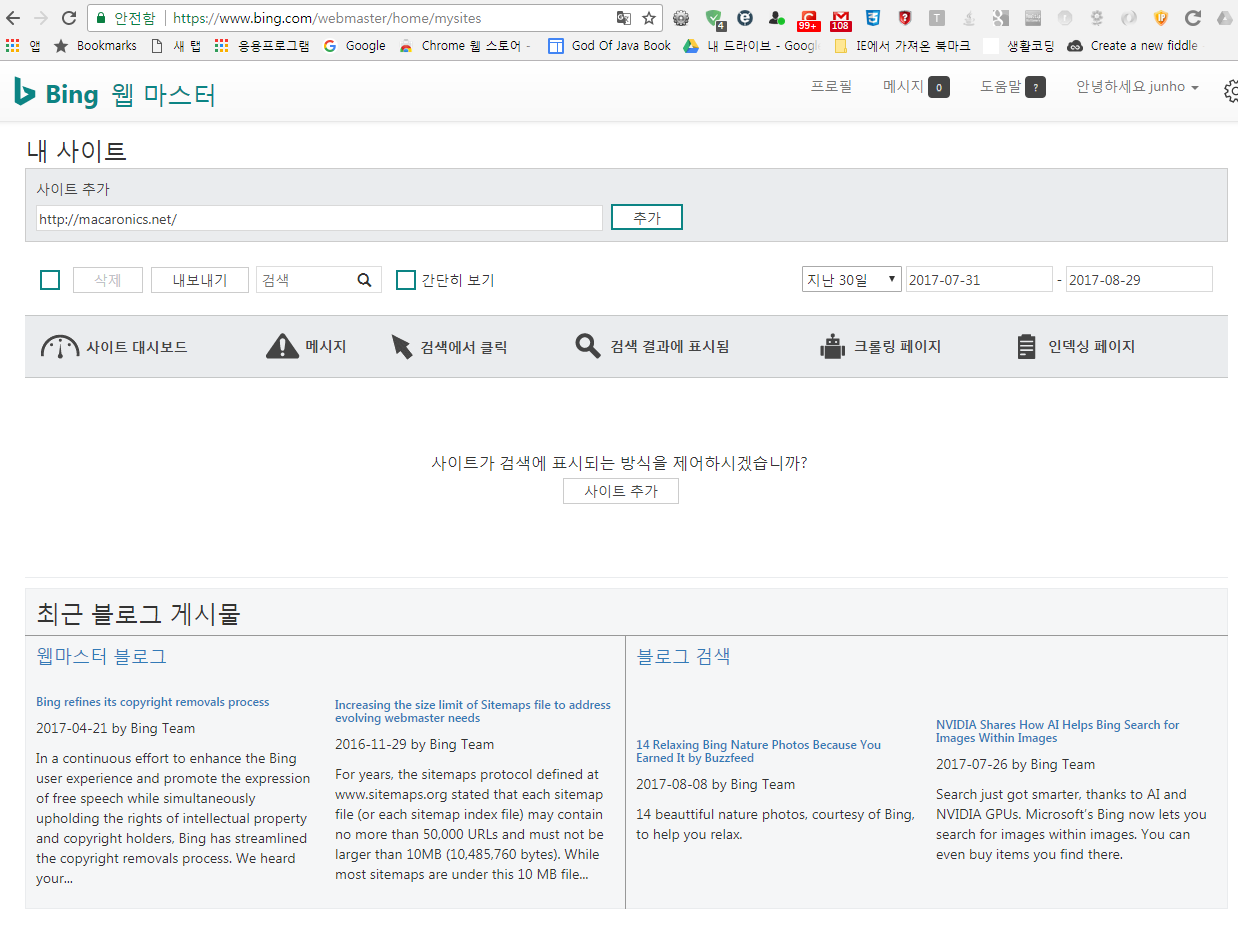Bookmark this page with the star icon

648,17
